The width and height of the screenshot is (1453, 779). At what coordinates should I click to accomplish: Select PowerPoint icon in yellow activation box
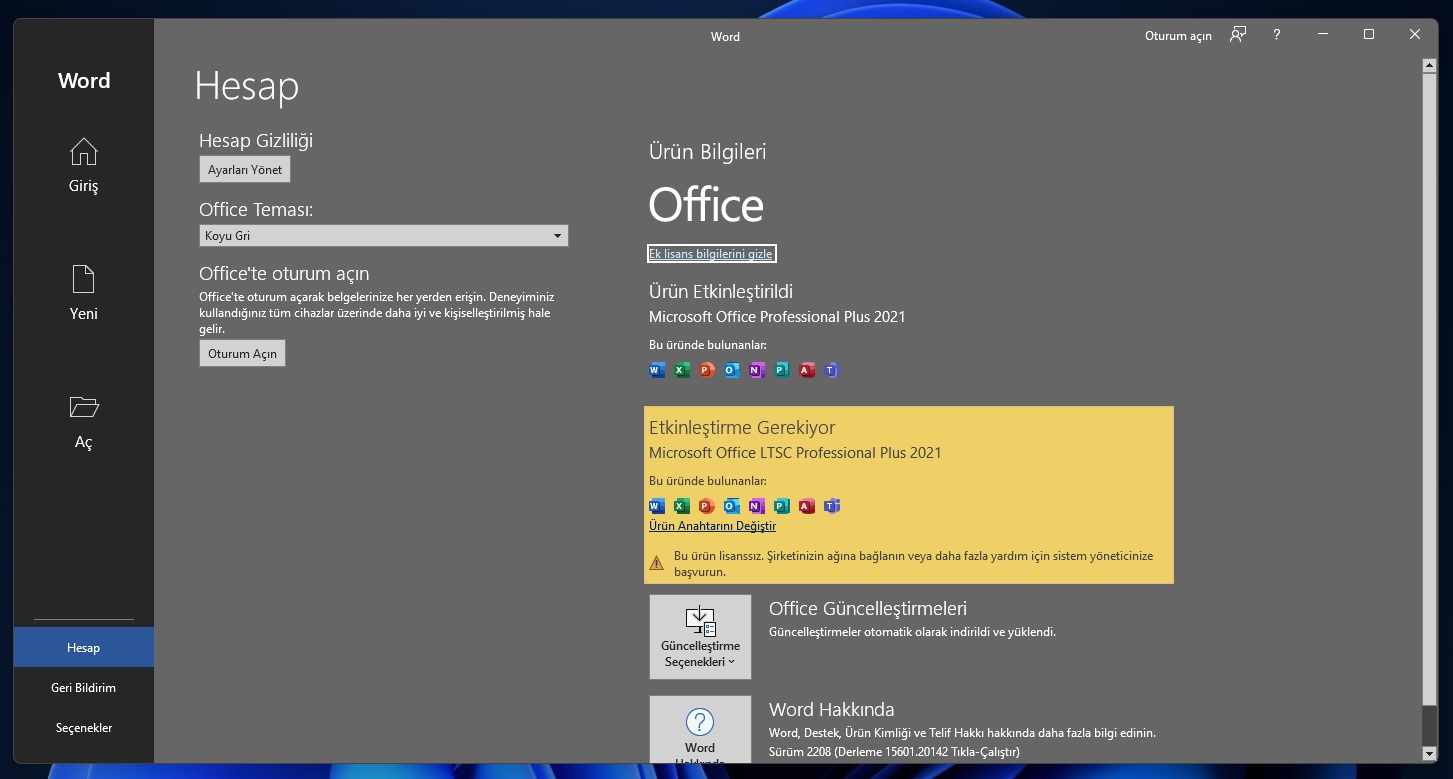[x=707, y=506]
